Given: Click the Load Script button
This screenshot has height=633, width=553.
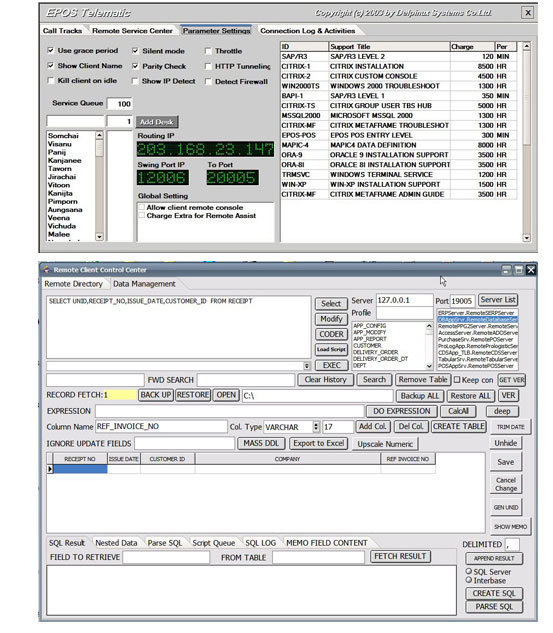Looking at the screenshot, I should point(331,350).
